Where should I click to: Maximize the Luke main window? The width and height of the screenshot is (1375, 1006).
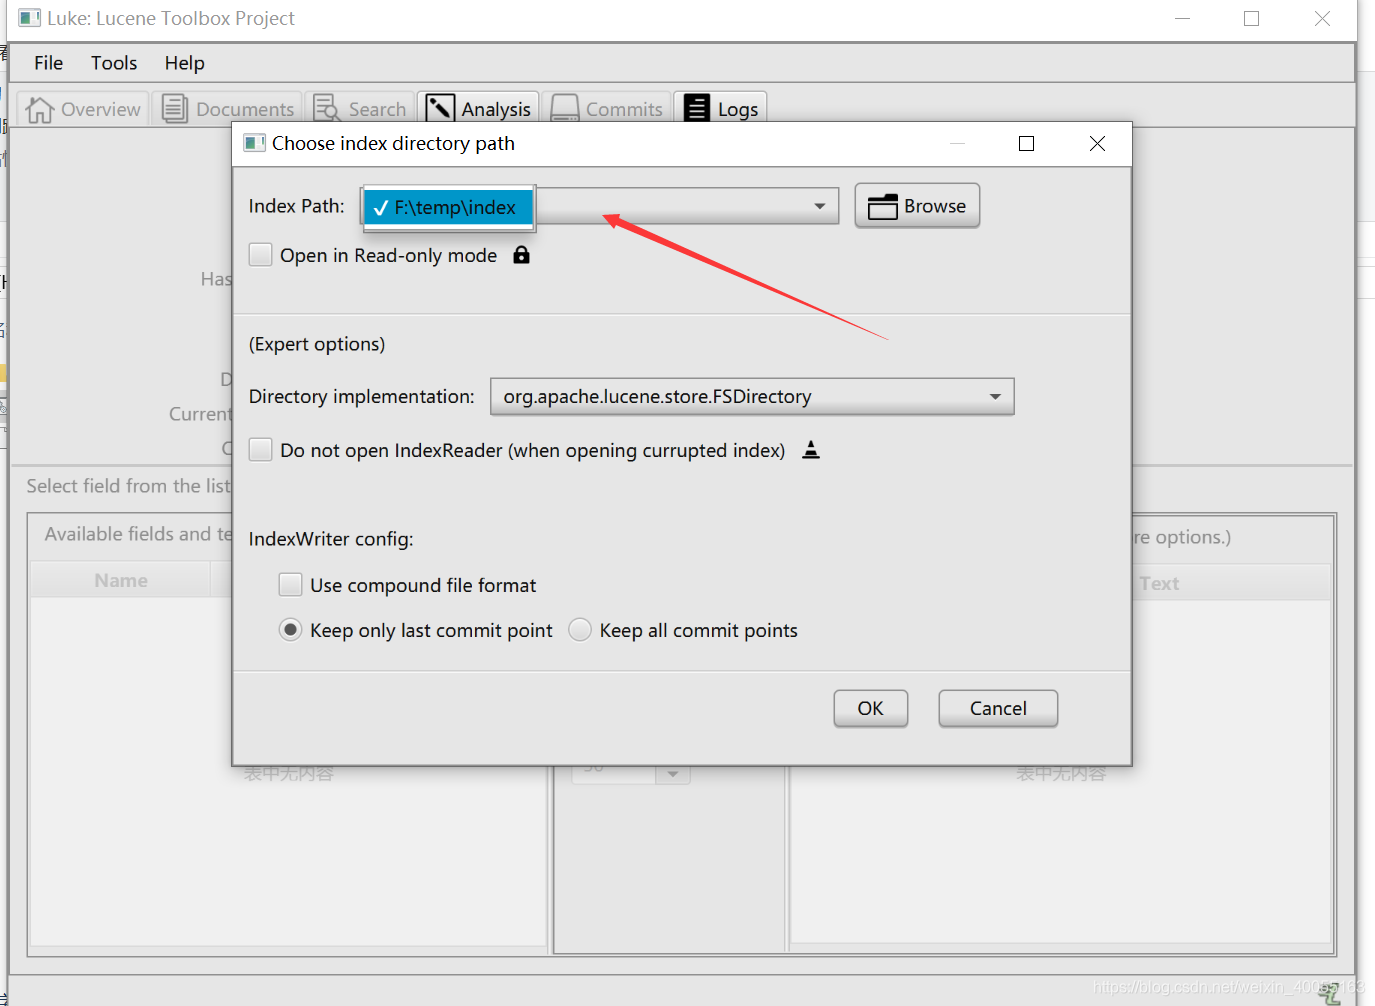1251,18
